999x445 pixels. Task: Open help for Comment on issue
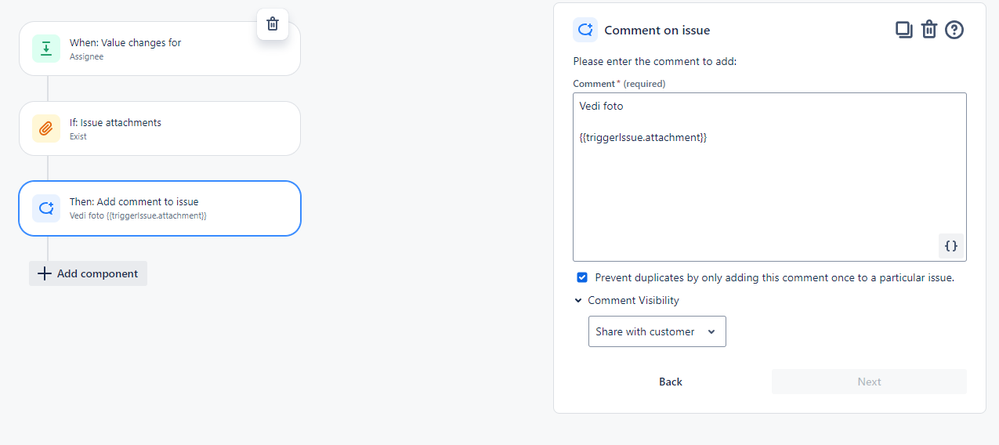(x=954, y=30)
